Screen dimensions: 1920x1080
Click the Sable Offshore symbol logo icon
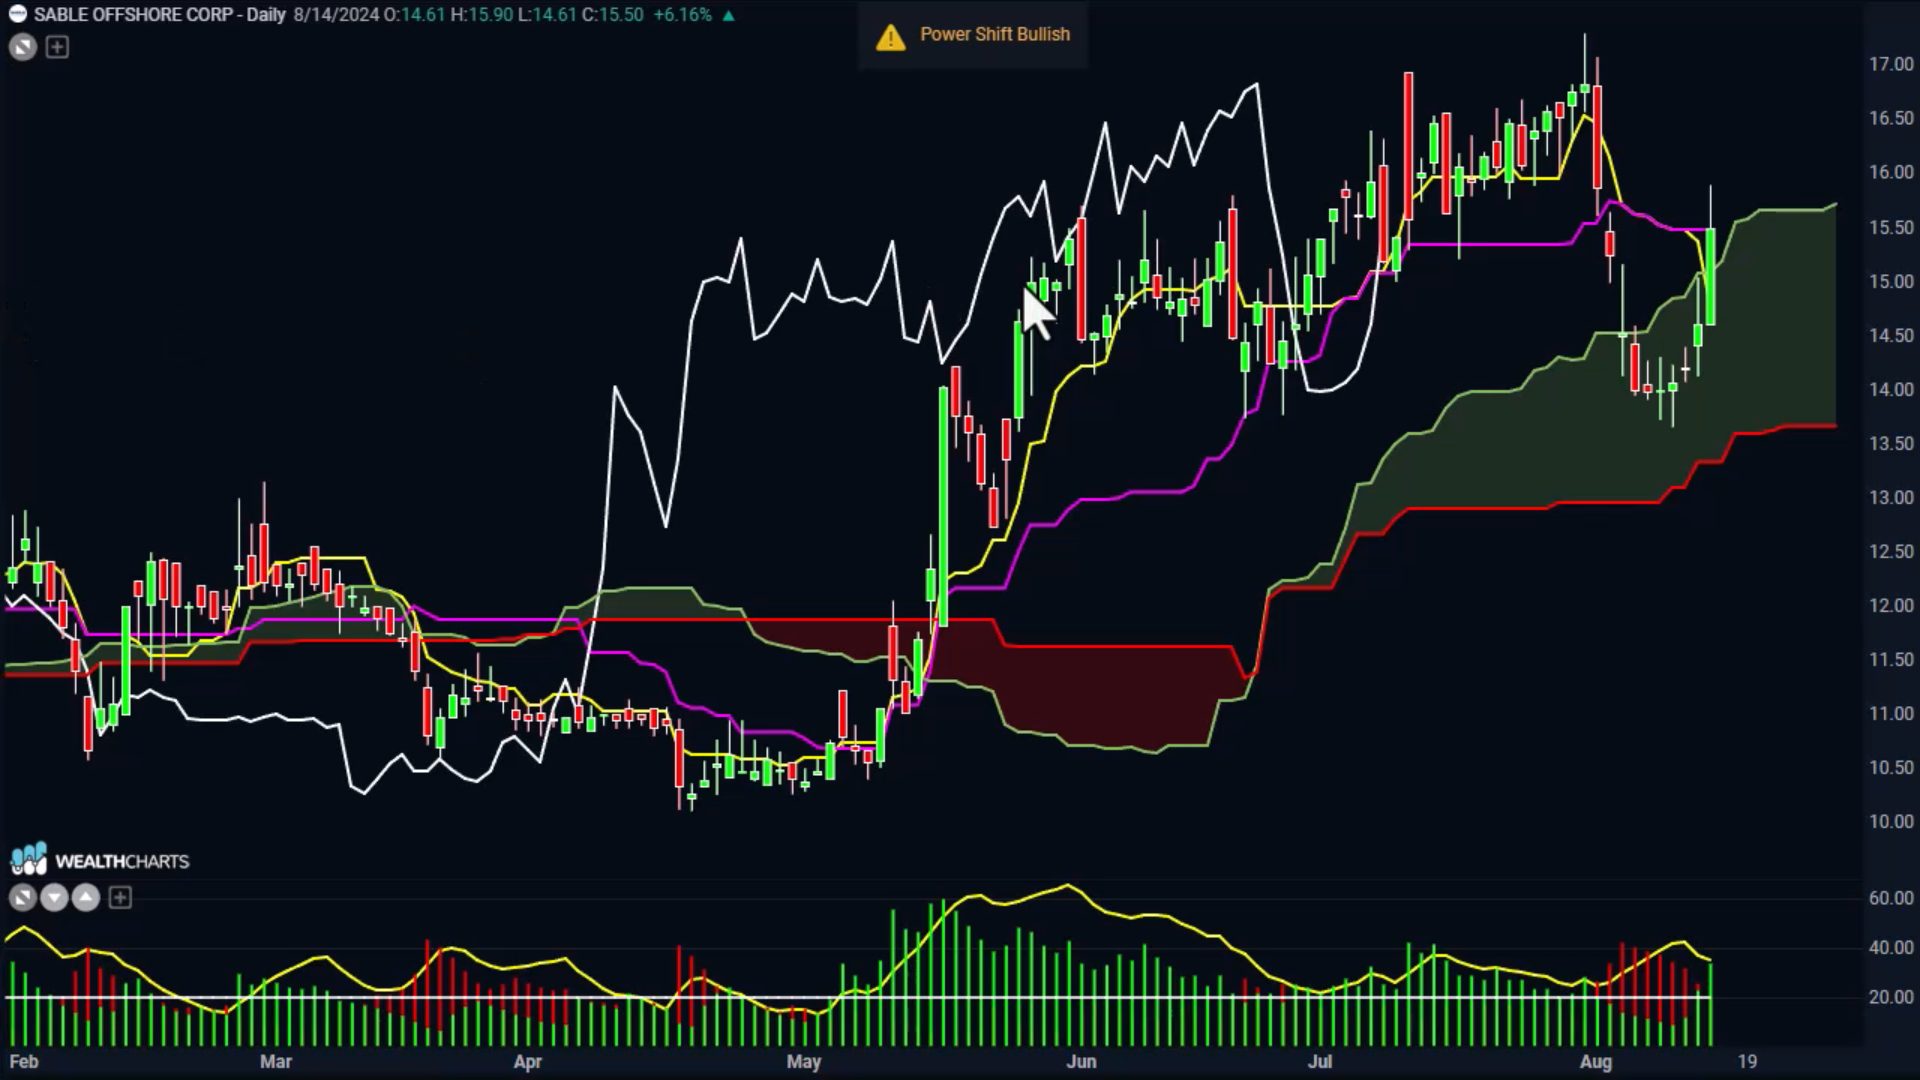point(17,14)
